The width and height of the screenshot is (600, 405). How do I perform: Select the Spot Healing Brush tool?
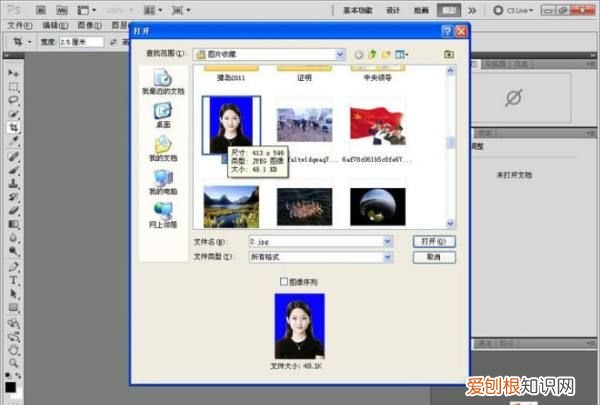pos(13,156)
